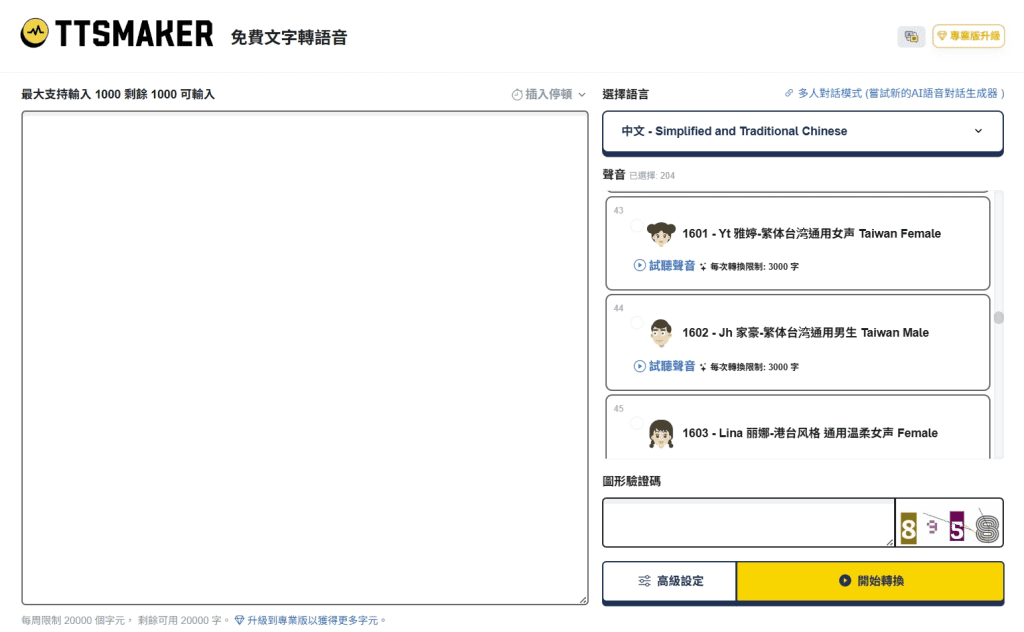
Task: Select the radio button for voice 1602 Jh
Action: pyautogui.click(x=637, y=323)
